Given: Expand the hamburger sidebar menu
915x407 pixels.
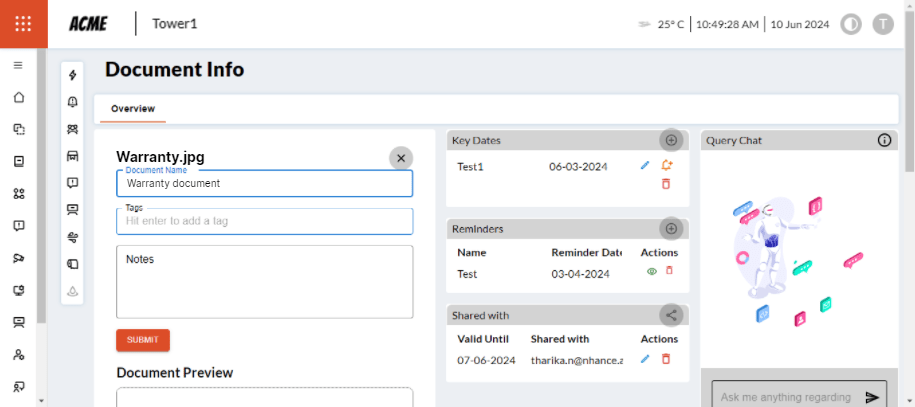Looking at the screenshot, I should tap(18, 65).
